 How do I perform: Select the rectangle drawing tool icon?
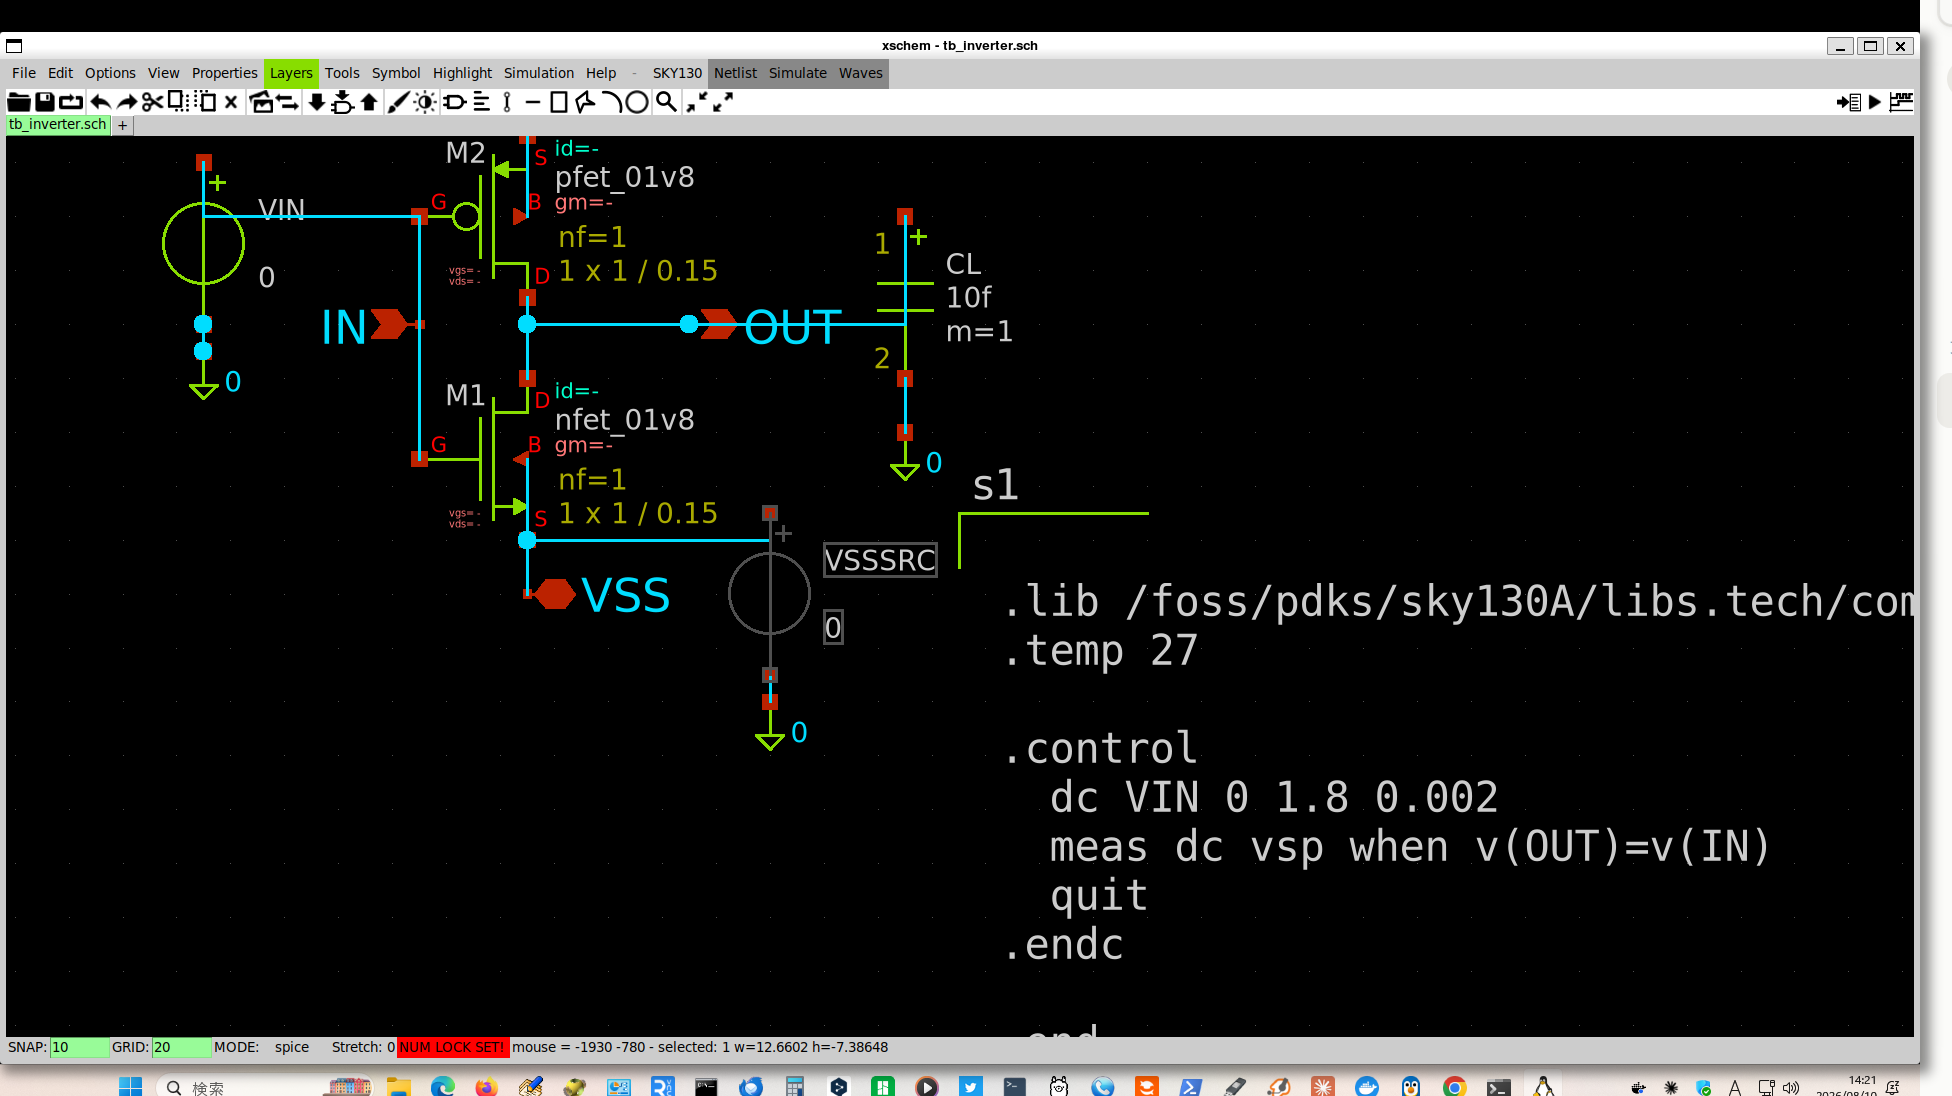click(x=559, y=102)
